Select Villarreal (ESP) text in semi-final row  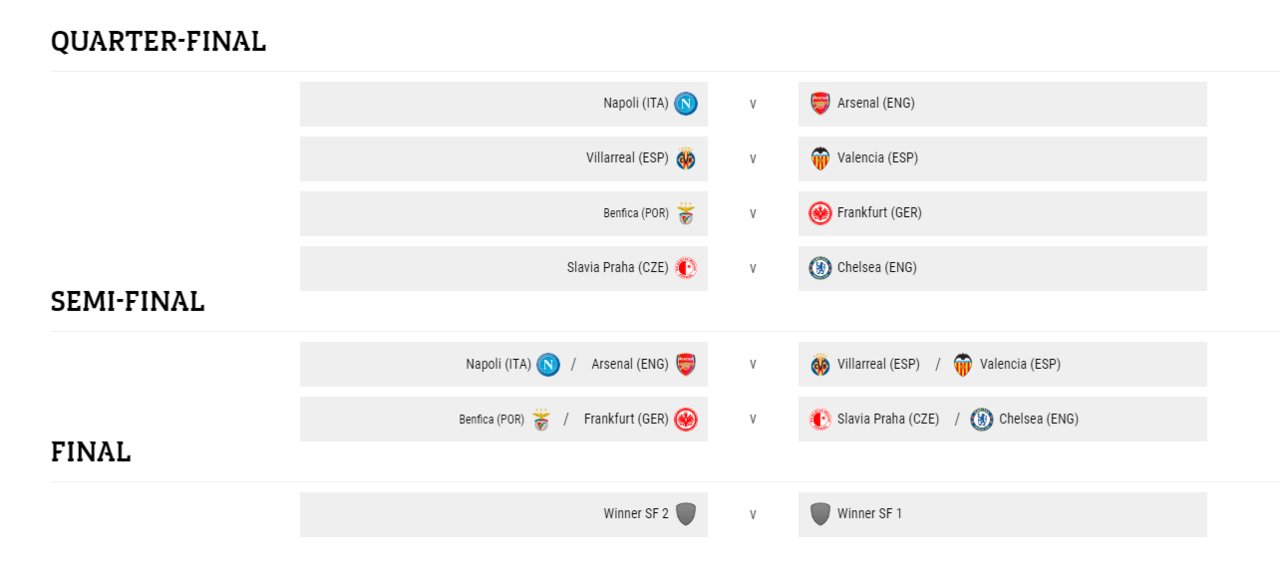(878, 364)
